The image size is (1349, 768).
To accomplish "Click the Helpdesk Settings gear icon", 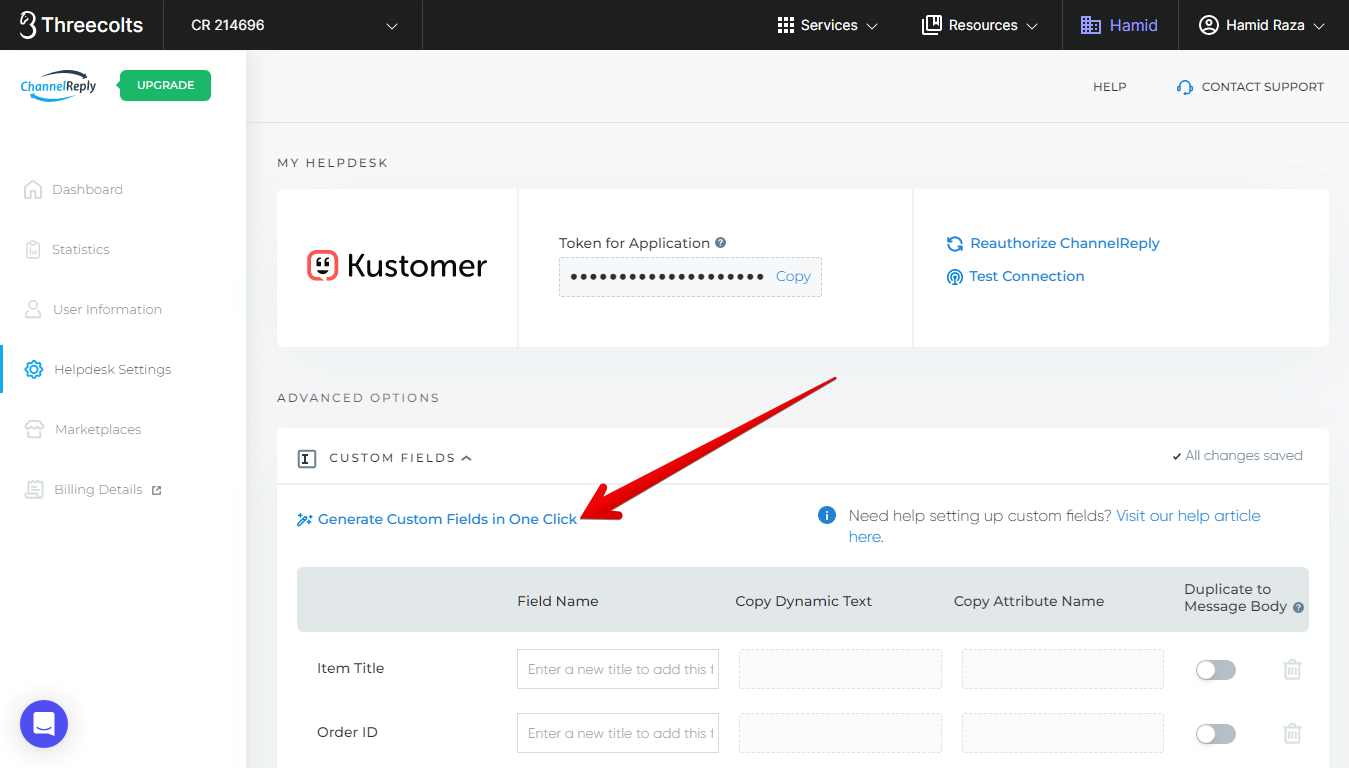I will tap(34, 369).
